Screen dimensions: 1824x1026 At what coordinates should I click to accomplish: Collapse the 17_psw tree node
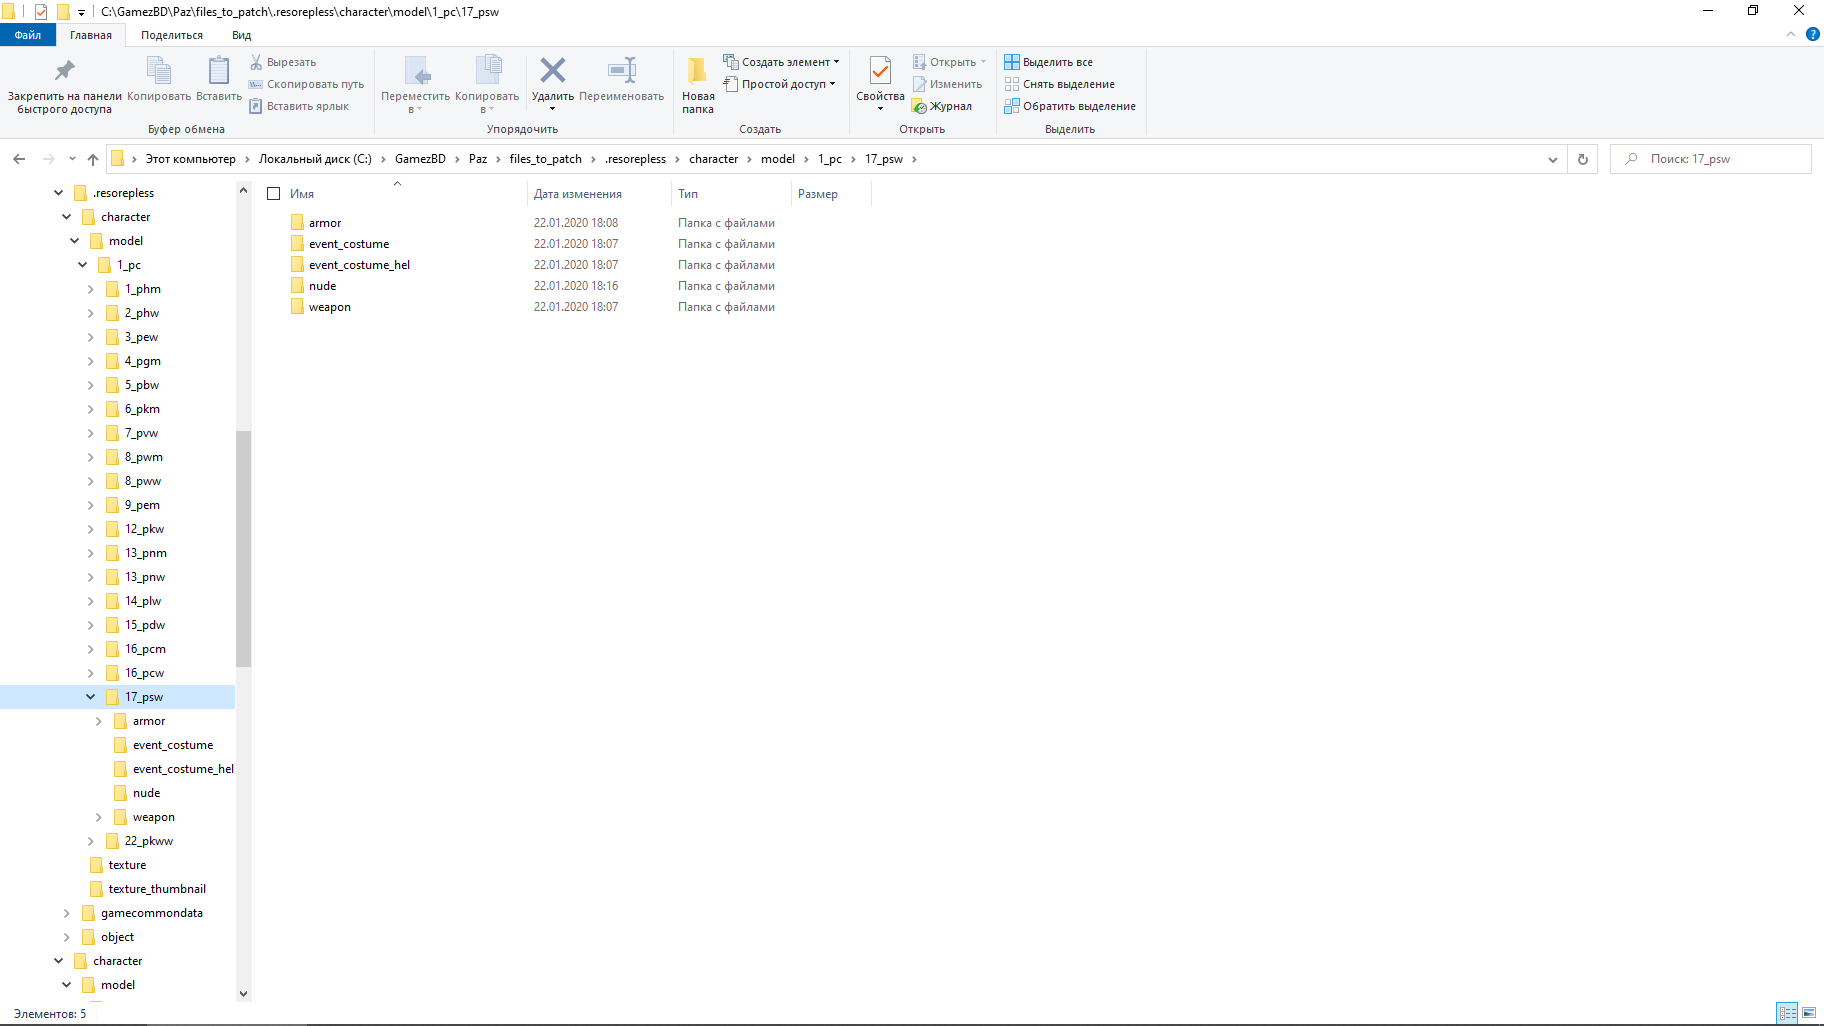[x=90, y=697]
